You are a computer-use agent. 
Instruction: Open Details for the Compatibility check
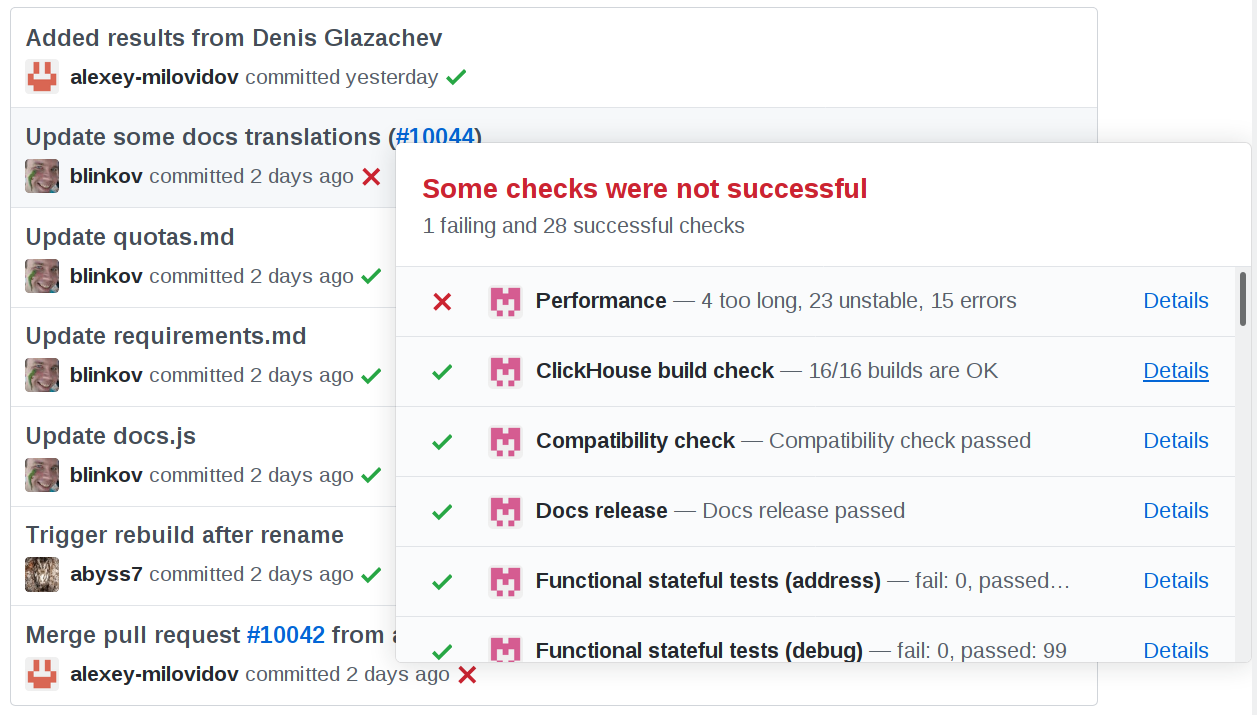coord(1175,441)
